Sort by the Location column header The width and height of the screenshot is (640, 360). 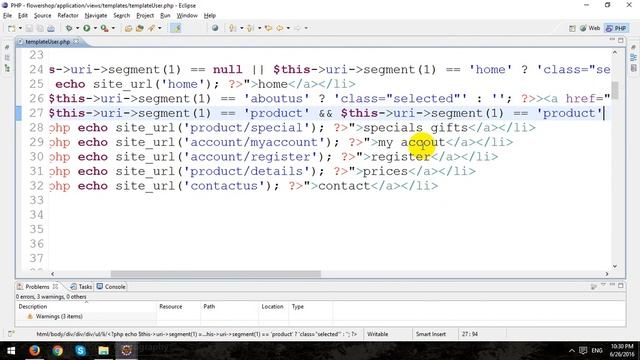273,307
